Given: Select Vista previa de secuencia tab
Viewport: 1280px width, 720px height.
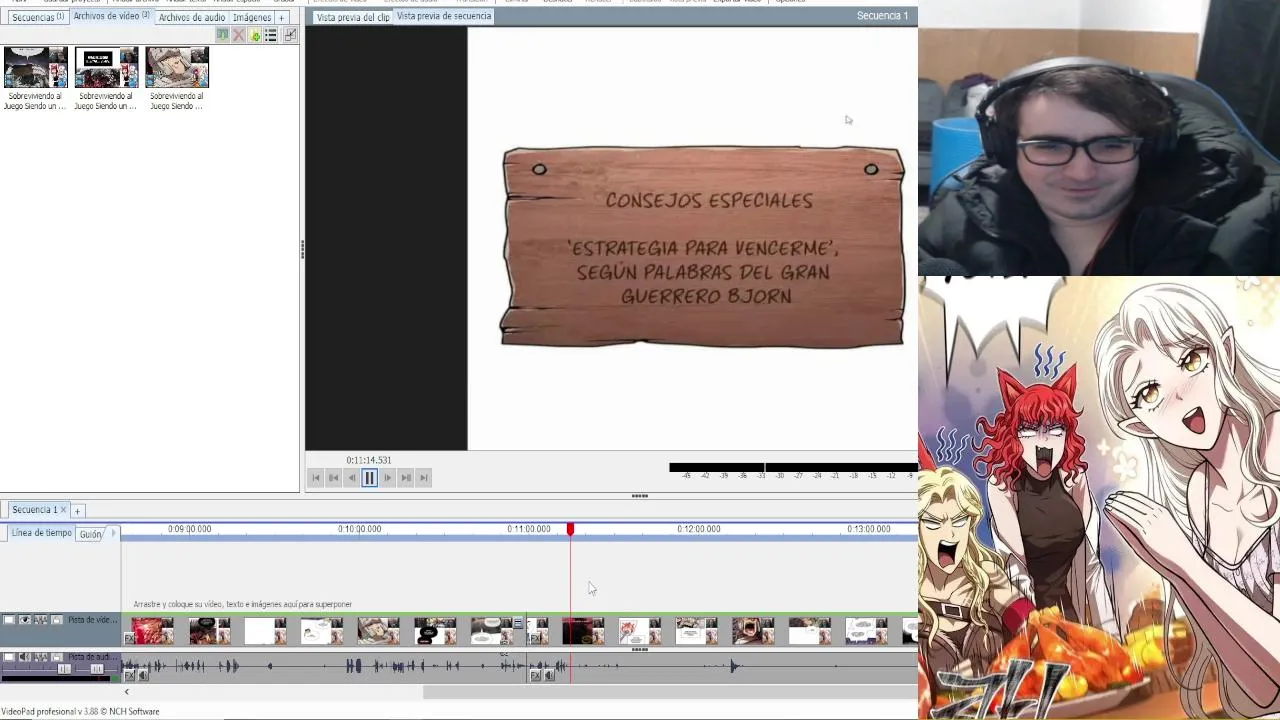Looking at the screenshot, I should pos(444,16).
